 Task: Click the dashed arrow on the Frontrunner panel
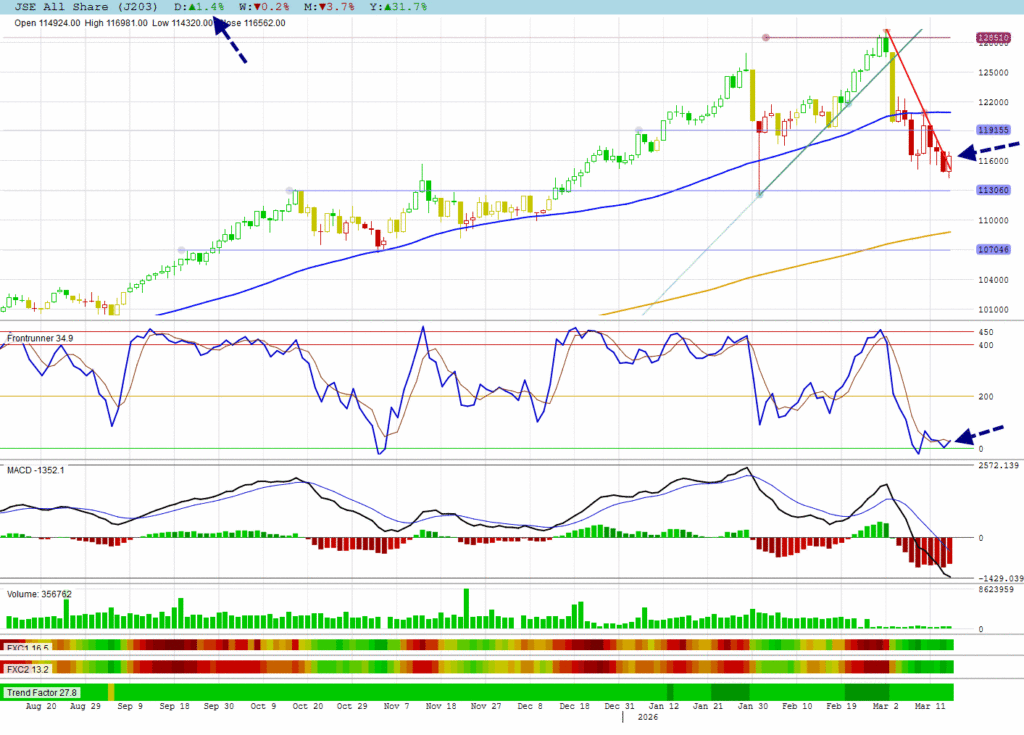tap(984, 434)
